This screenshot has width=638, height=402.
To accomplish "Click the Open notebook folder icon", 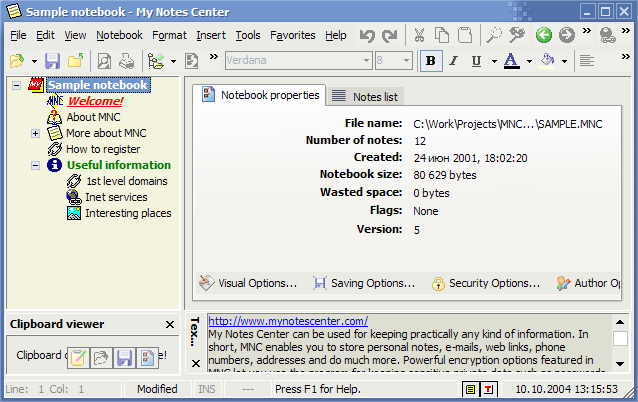I will coord(17,61).
